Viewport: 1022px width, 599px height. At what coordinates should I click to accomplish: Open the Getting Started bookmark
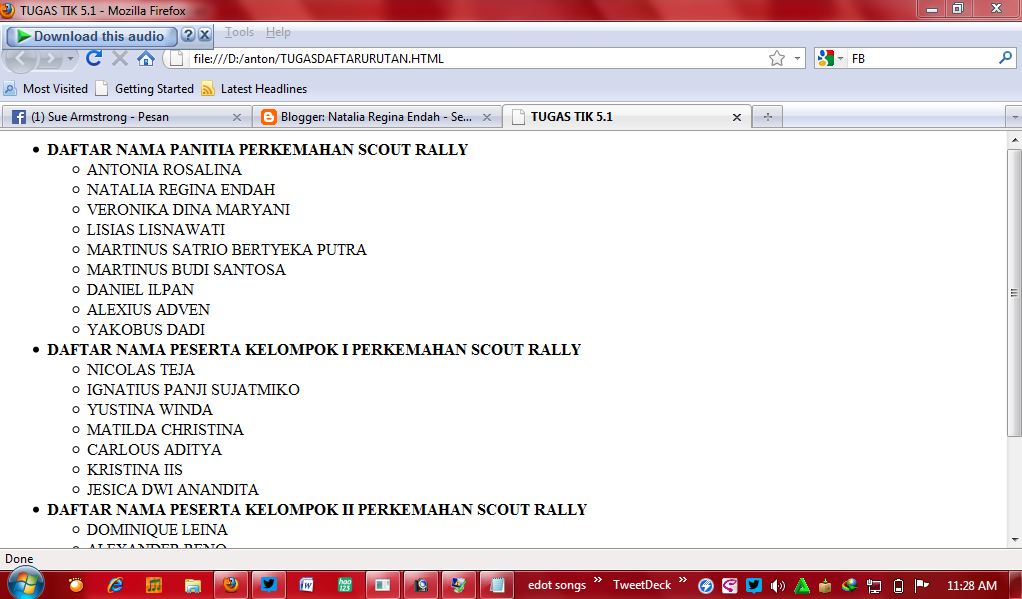tap(145, 89)
